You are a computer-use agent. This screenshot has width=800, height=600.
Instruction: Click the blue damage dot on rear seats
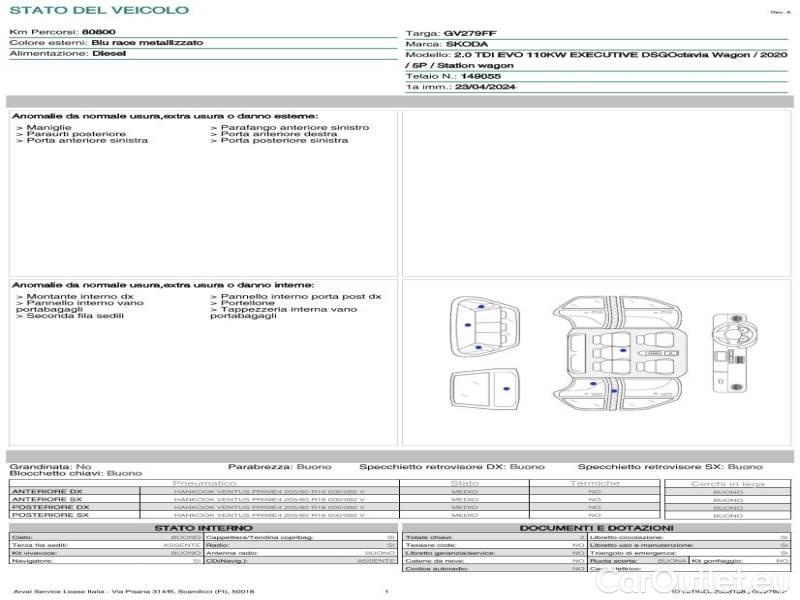coord(623,350)
